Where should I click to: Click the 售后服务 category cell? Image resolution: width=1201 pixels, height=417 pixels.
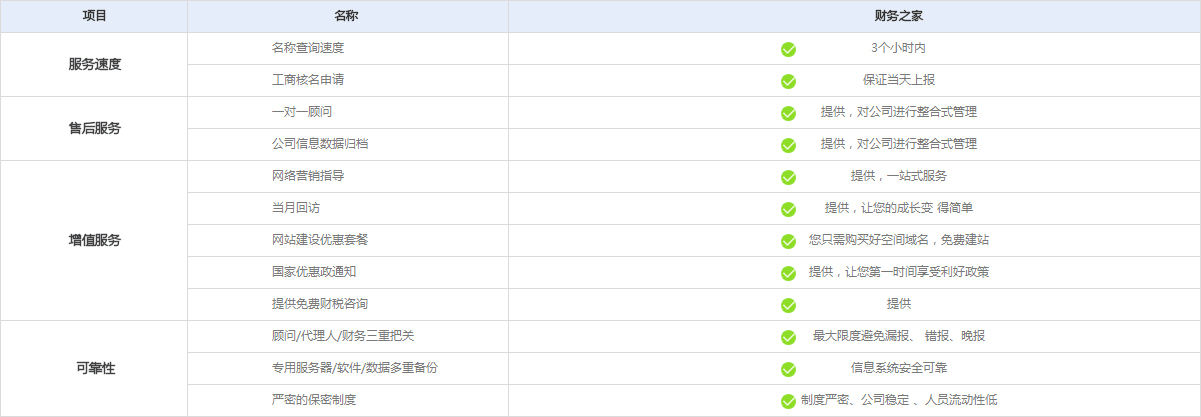click(94, 128)
